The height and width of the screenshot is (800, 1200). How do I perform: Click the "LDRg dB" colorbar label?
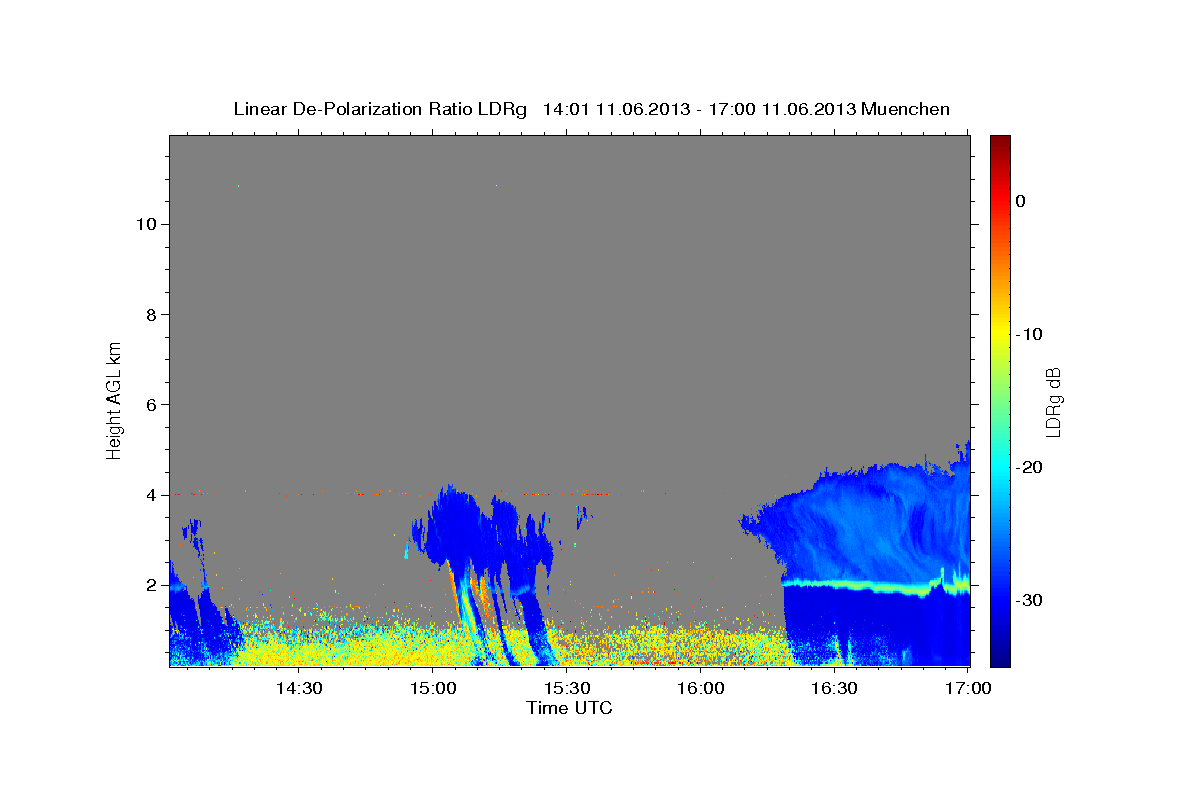tap(1053, 402)
